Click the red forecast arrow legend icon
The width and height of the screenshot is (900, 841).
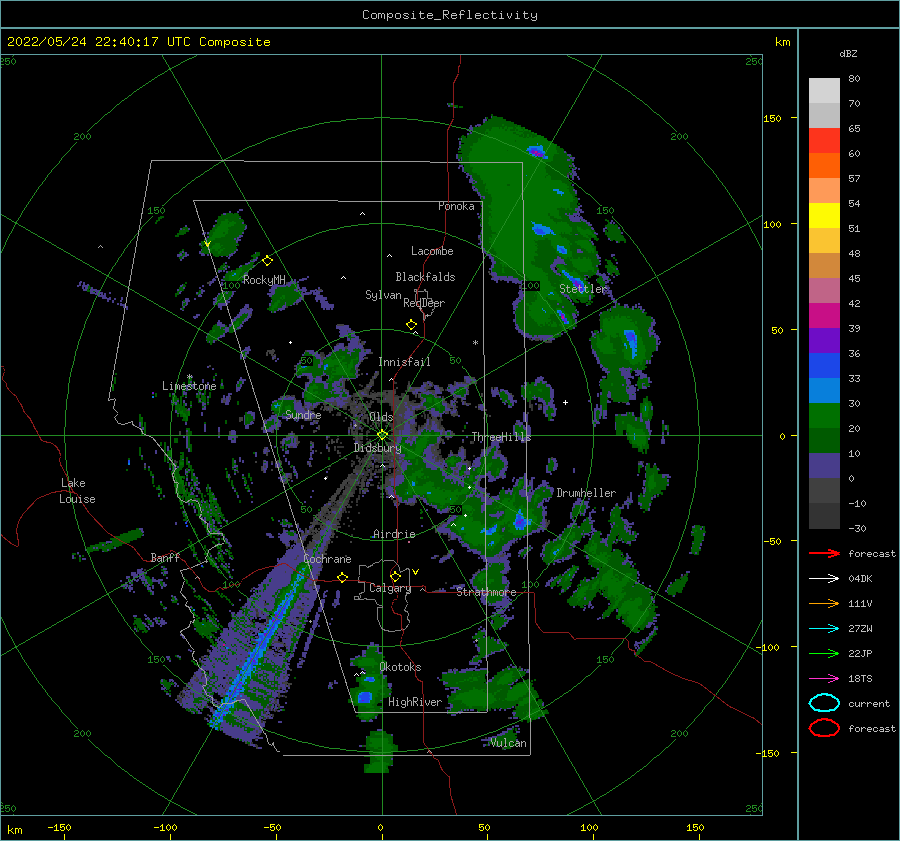(824, 553)
